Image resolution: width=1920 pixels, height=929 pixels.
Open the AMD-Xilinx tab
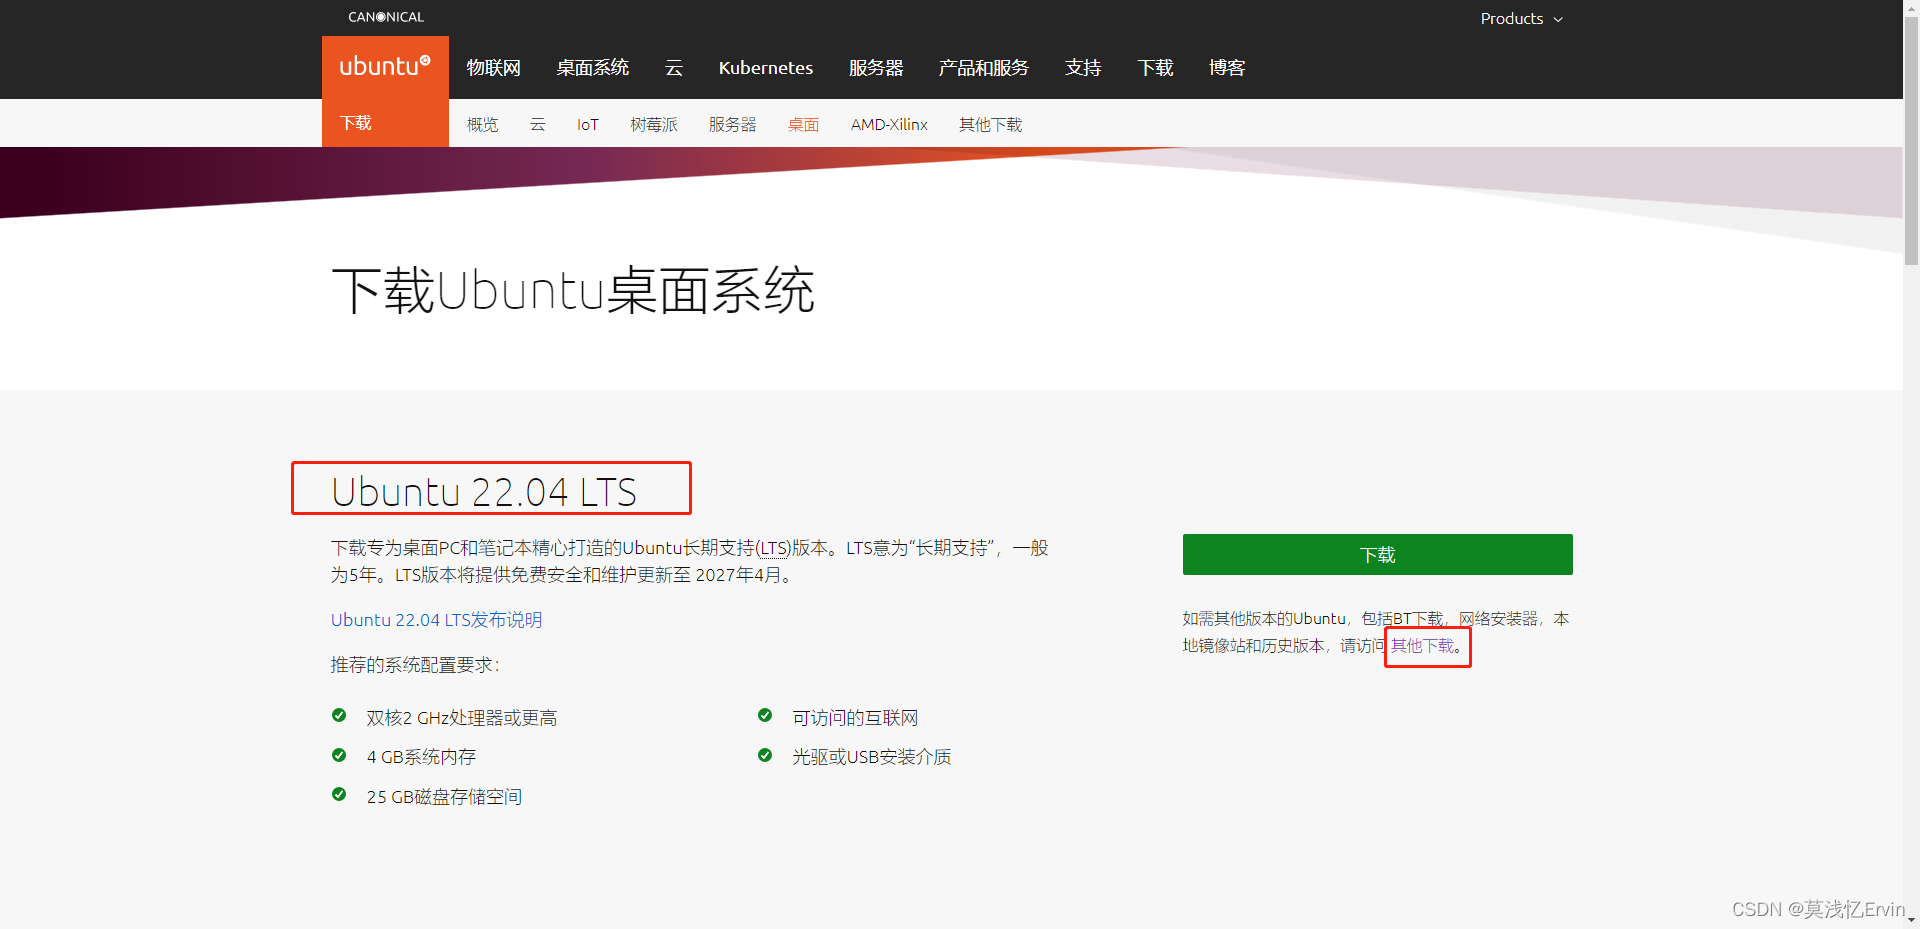pos(888,124)
